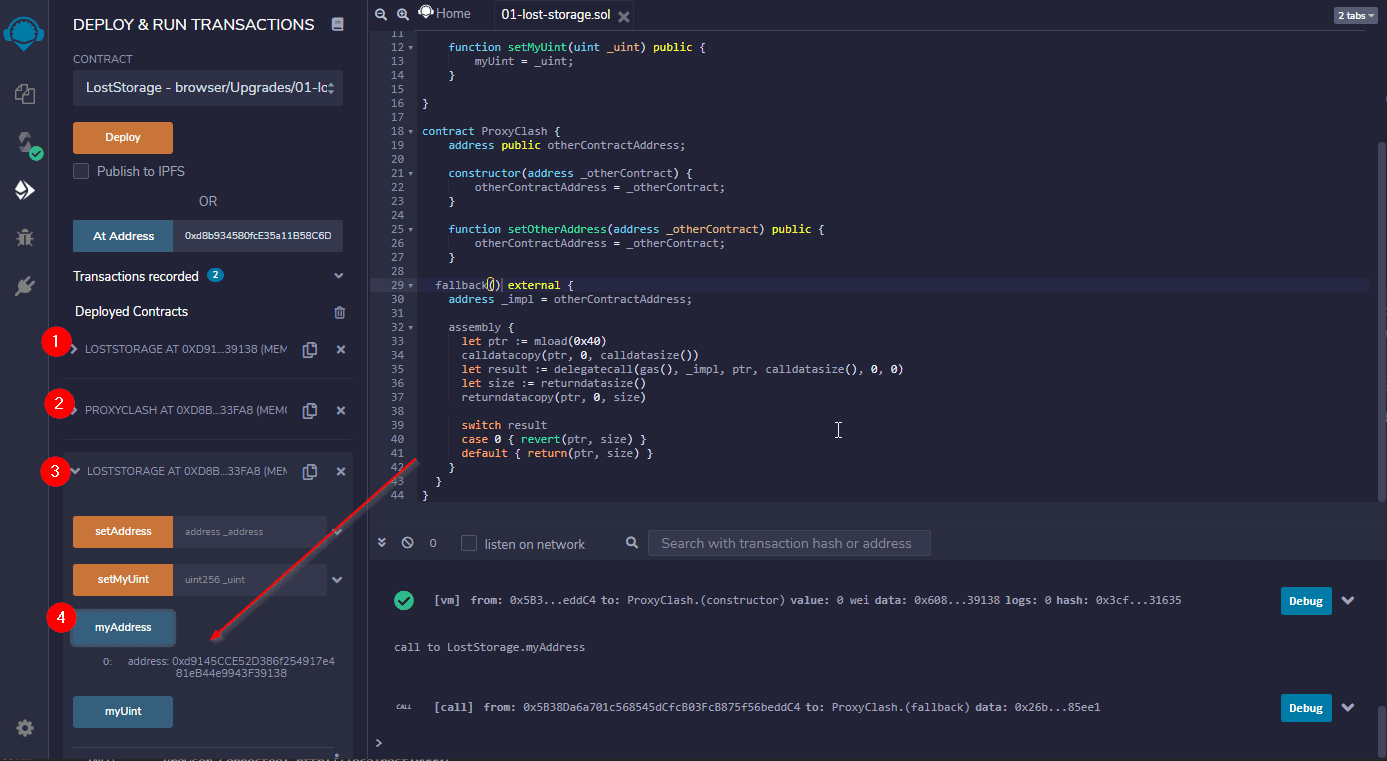Open the documentation book icon in panel header

point(337,24)
